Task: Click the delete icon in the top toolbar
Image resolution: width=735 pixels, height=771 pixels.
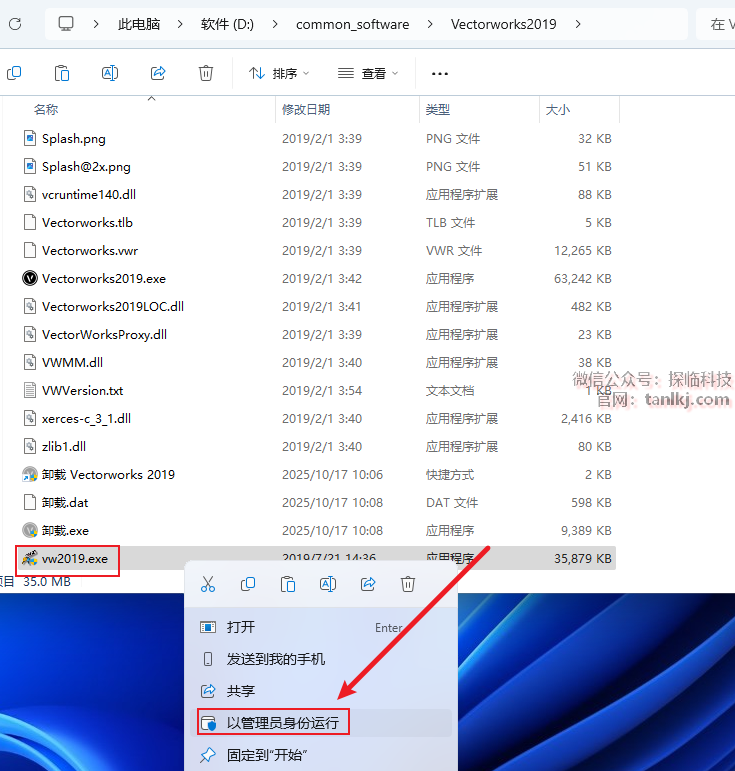Action: (206, 73)
